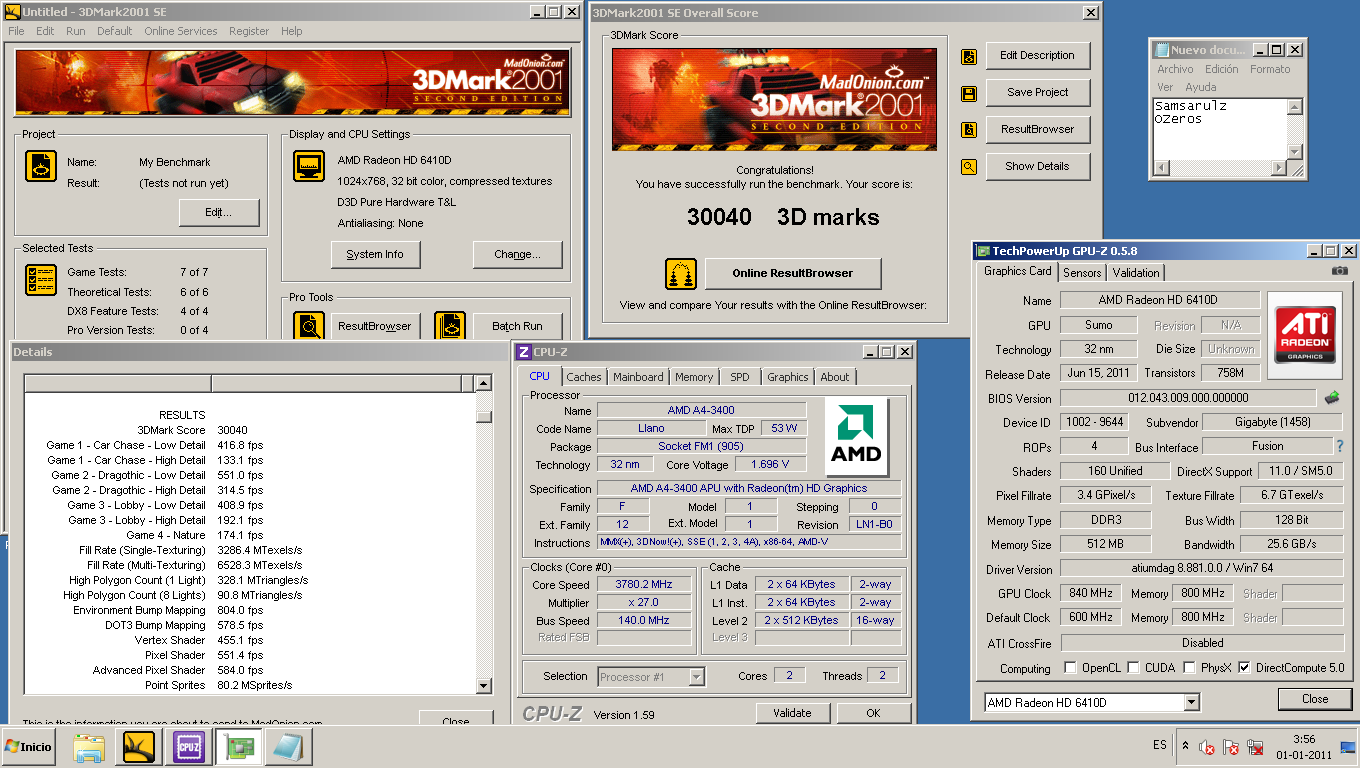Switch to the Caches tab in CPU-Z

pyautogui.click(x=584, y=377)
